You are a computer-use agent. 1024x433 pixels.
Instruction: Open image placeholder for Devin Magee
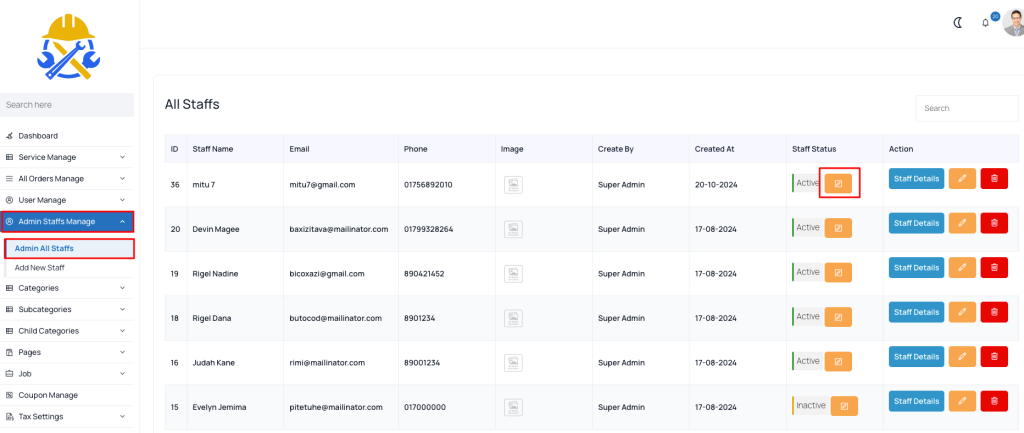[x=513, y=229]
